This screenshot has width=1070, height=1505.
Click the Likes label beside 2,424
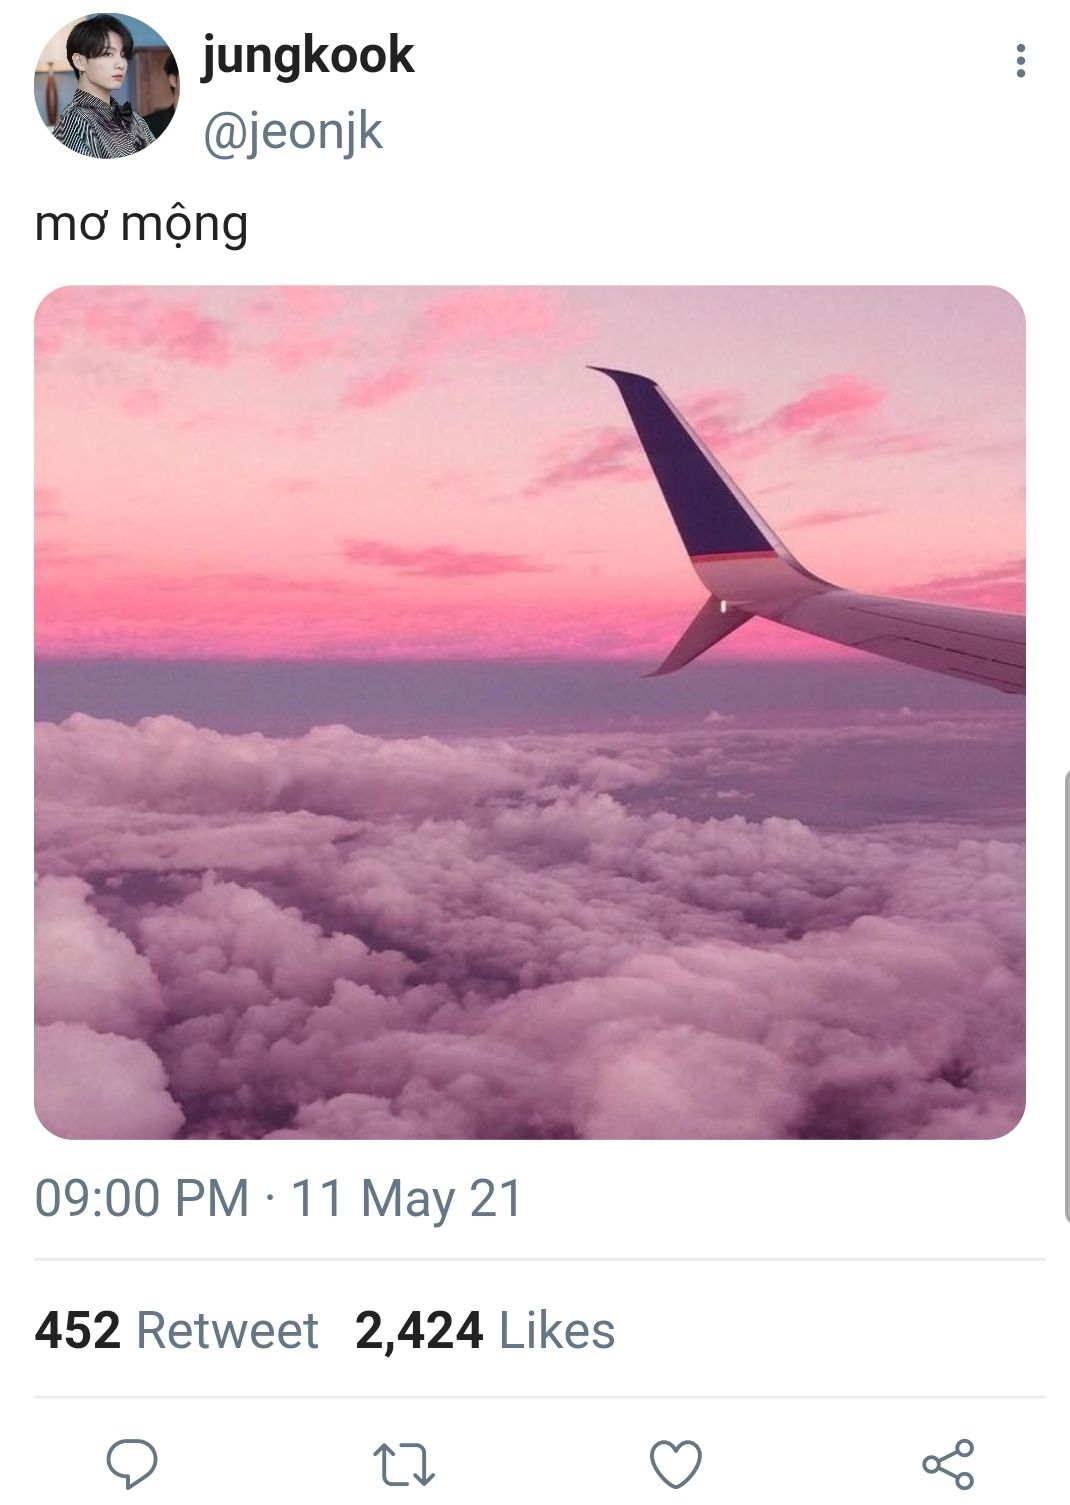pyautogui.click(x=557, y=1331)
